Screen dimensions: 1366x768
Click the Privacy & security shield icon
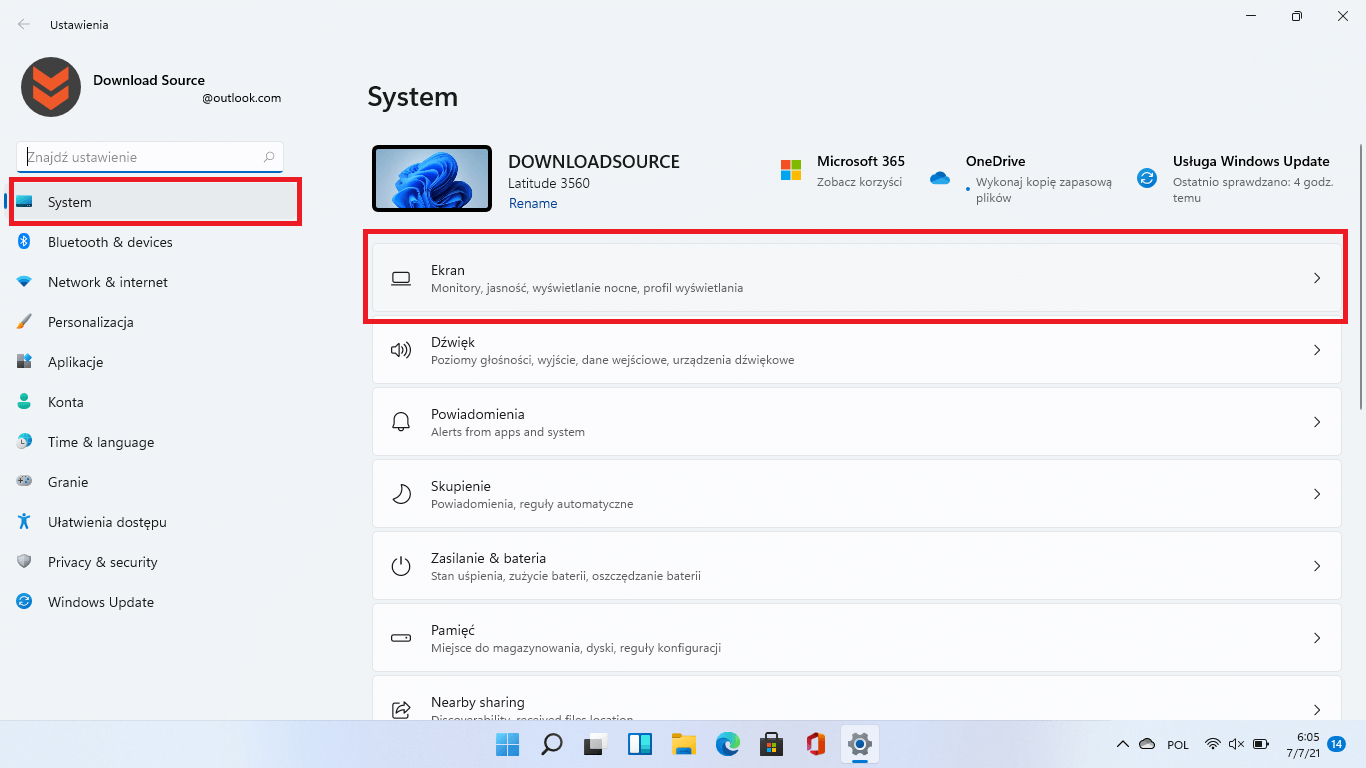[x=24, y=562]
